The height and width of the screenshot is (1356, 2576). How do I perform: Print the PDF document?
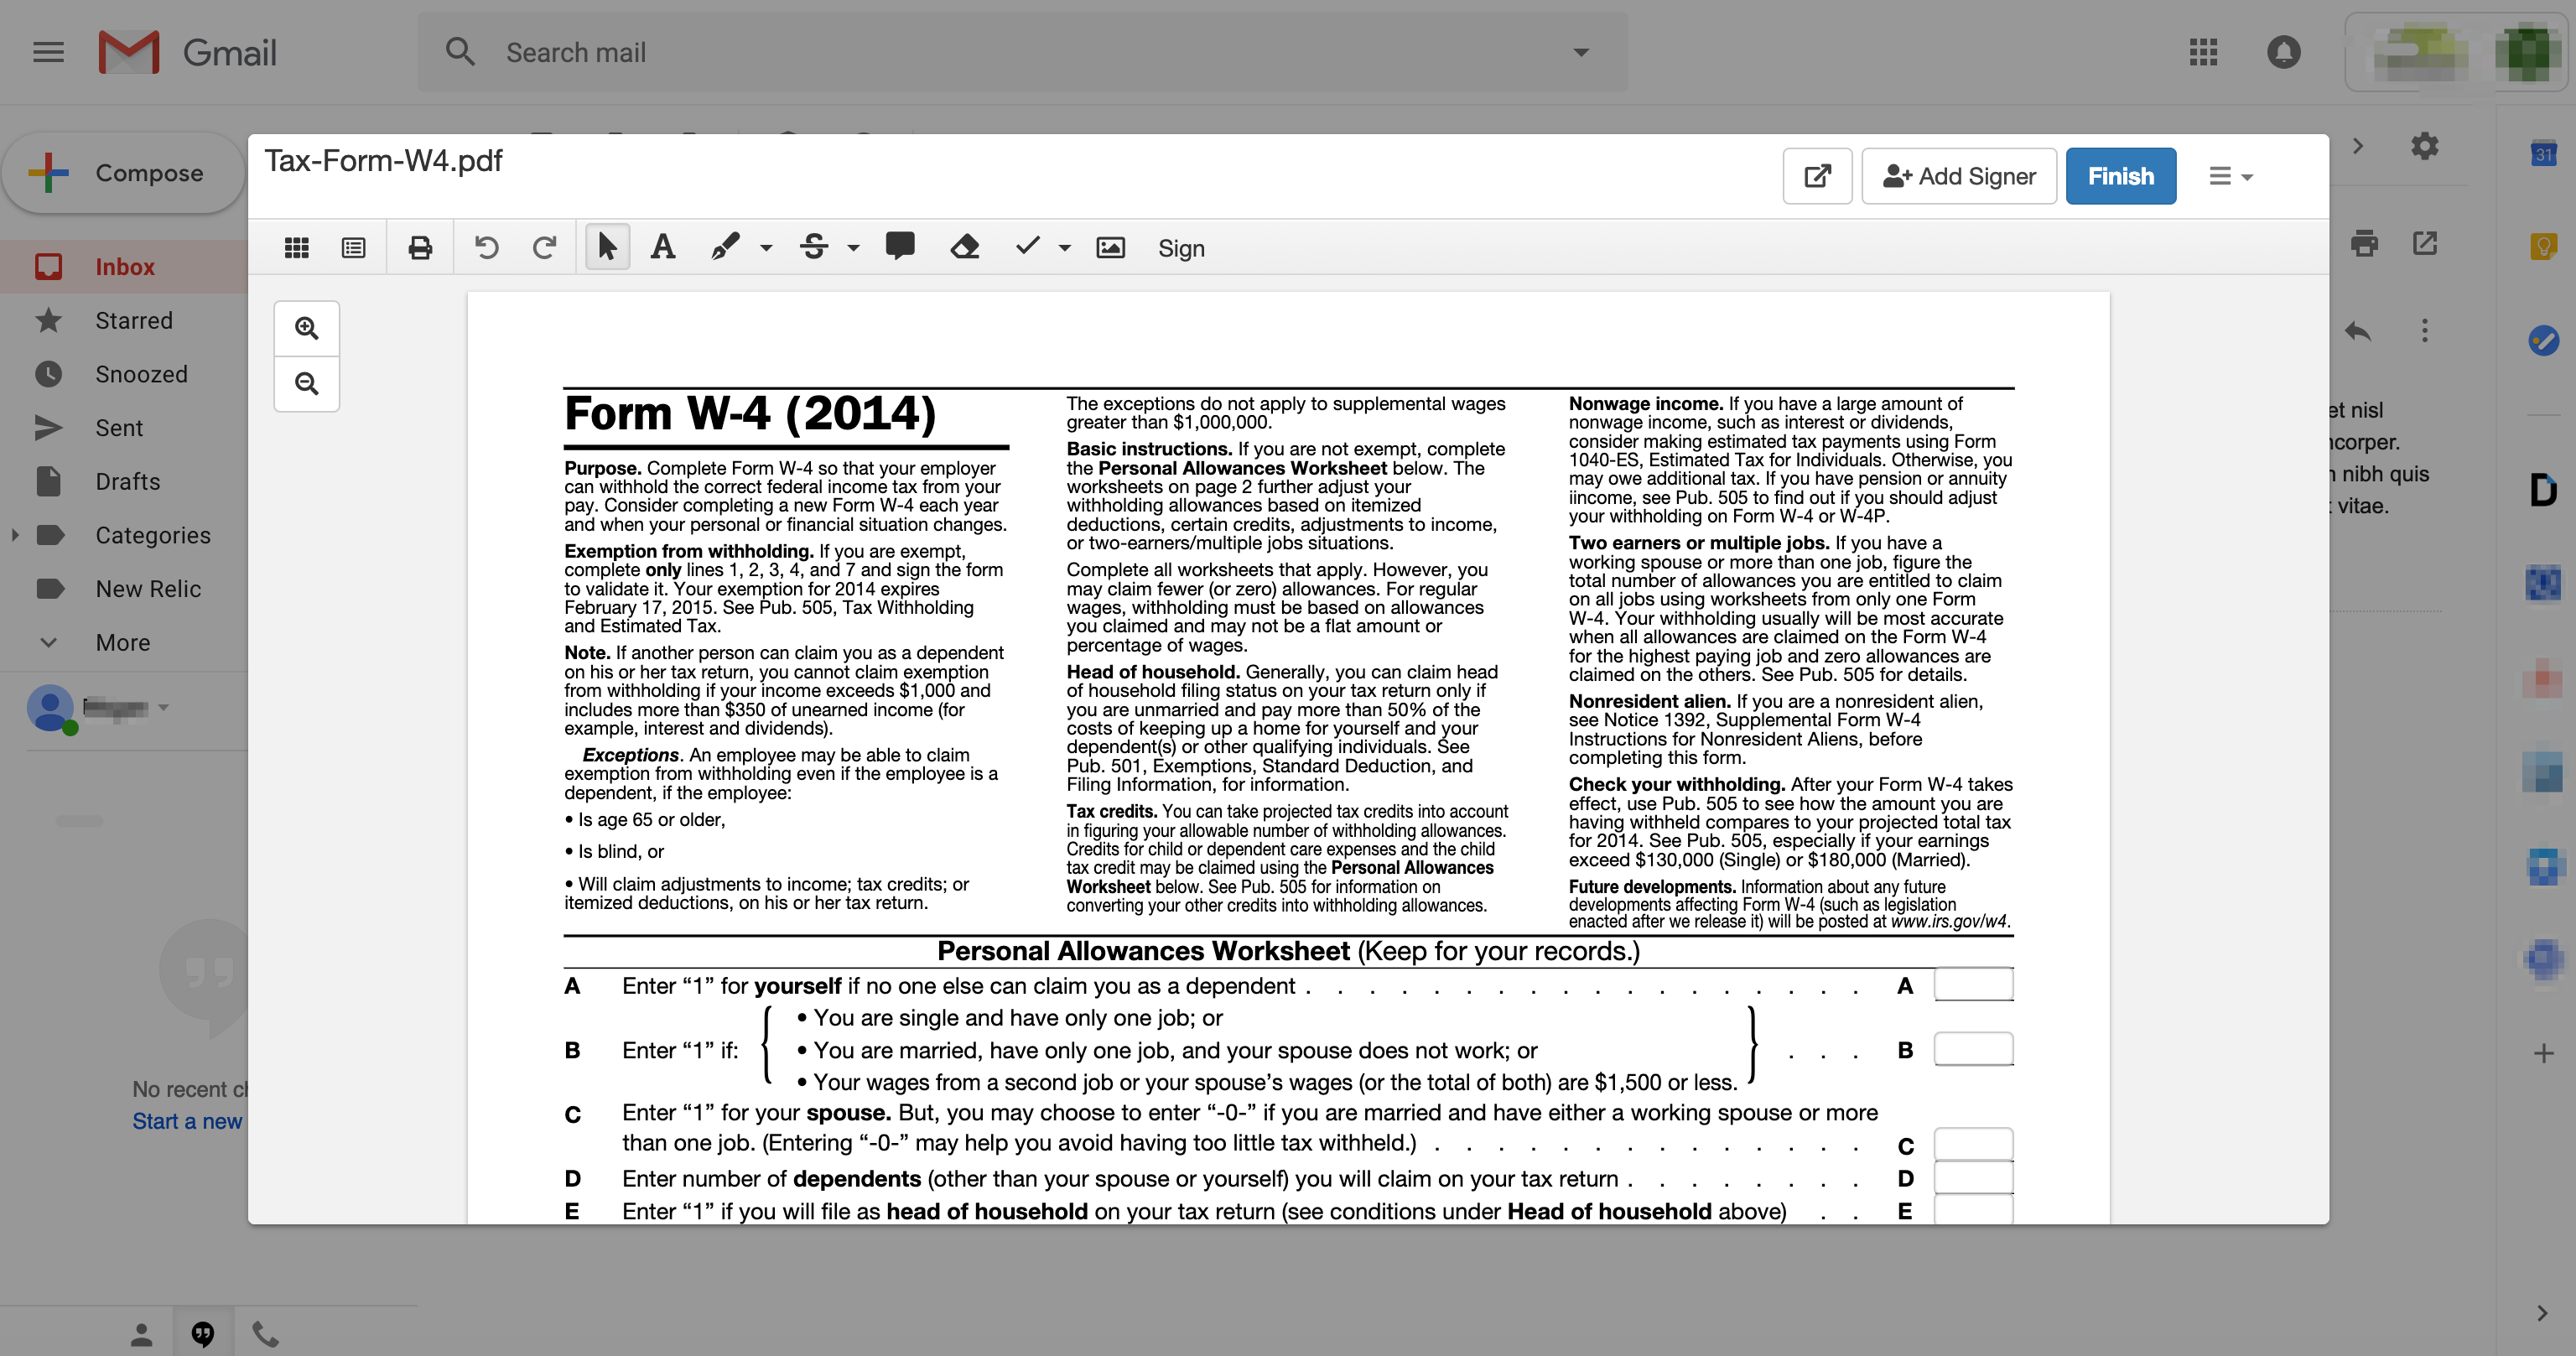tap(420, 247)
